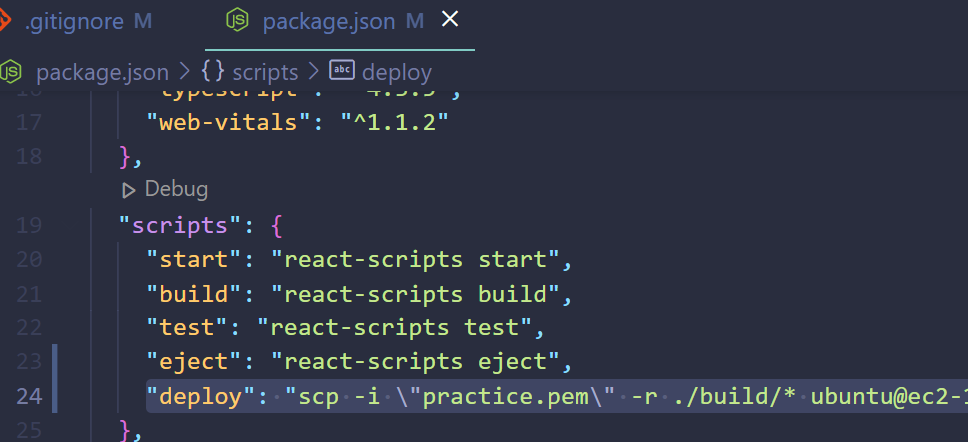Image resolution: width=968 pixels, height=442 pixels.
Task: Click the "eject" key text
Action: point(194,362)
